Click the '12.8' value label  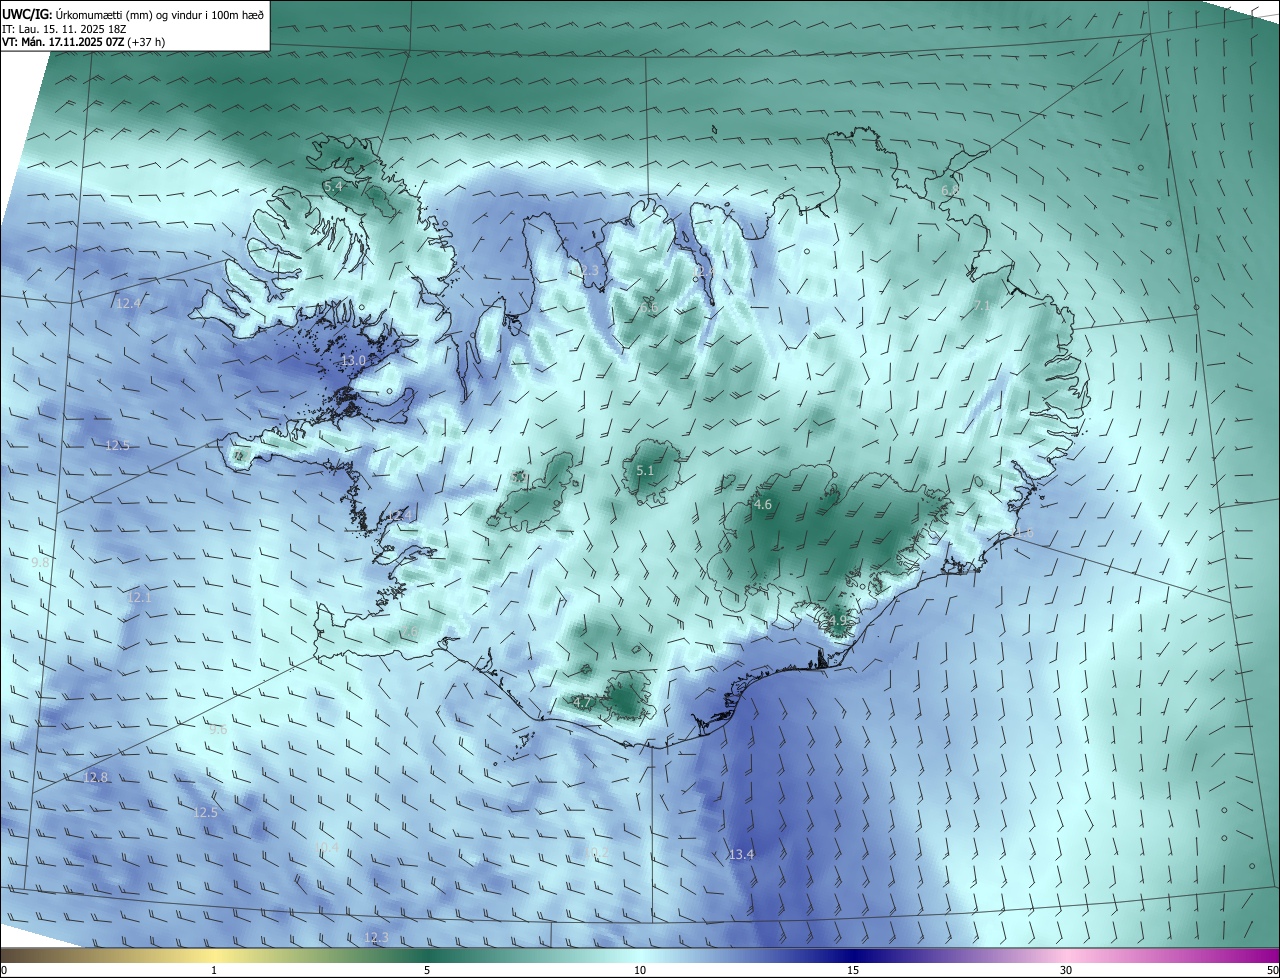point(95,777)
